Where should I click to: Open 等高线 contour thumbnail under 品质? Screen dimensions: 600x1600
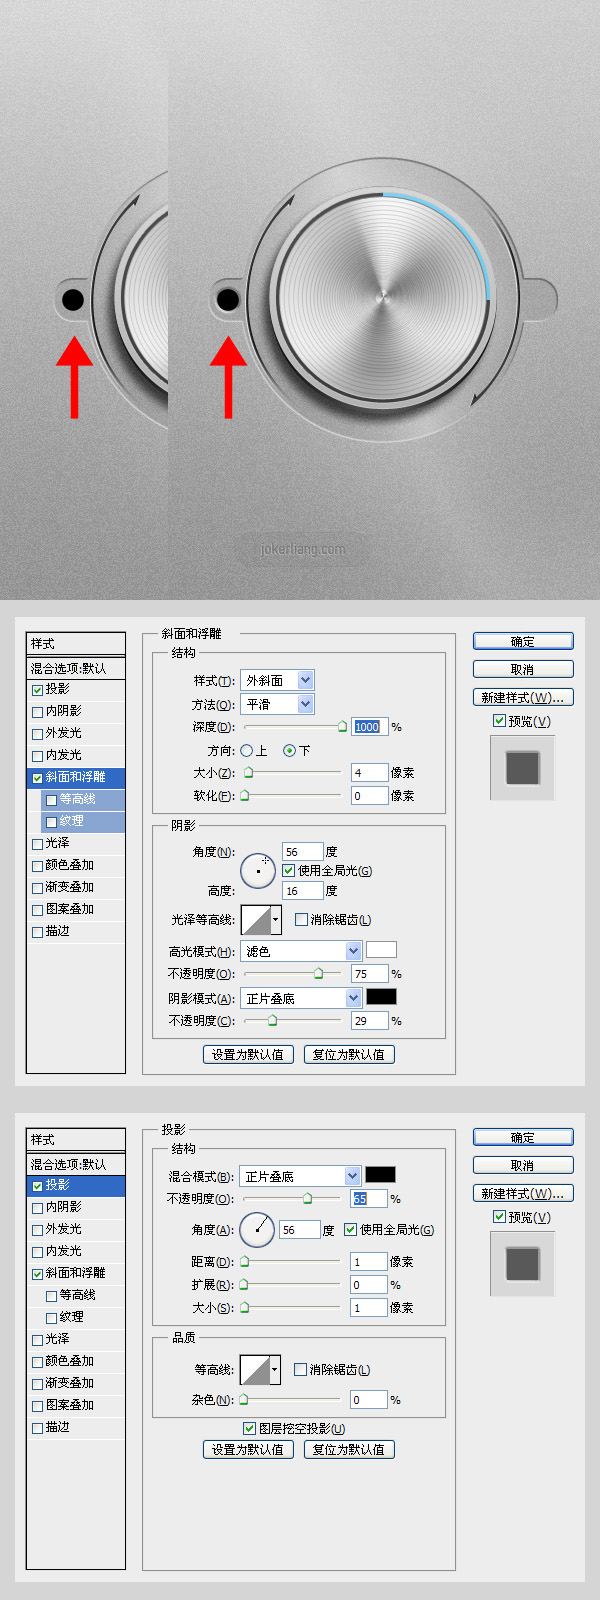(x=255, y=1369)
